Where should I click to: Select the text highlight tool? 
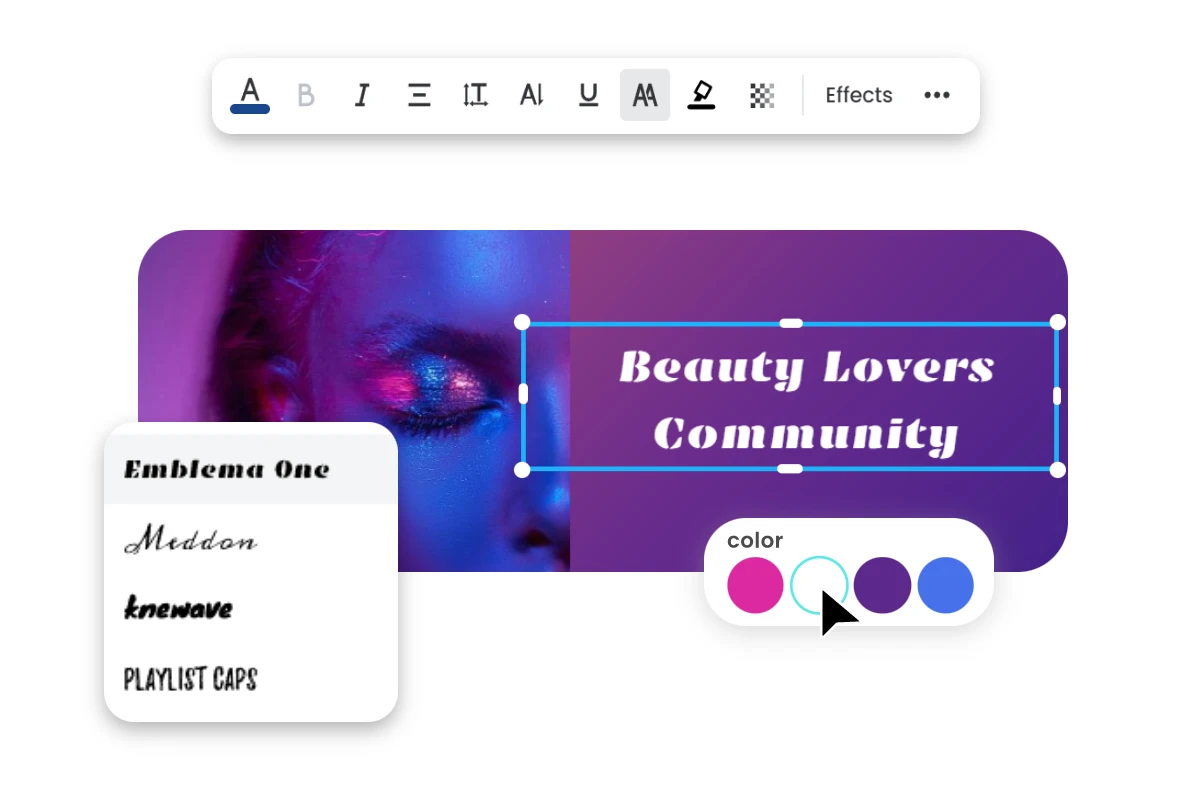(x=701, y=95)
